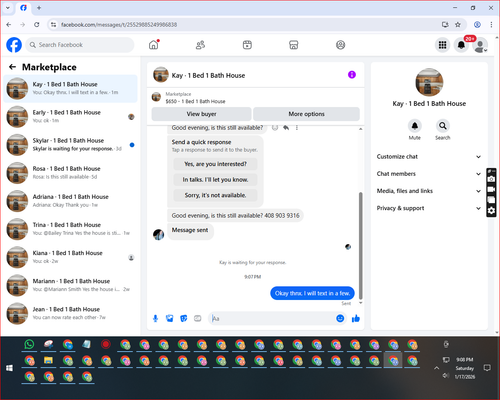Image resolution: width=500 pixels, height=400 pixels.
Task: Open the Windows Start menu
Action: pyautogui.click(x=9, y=368)
